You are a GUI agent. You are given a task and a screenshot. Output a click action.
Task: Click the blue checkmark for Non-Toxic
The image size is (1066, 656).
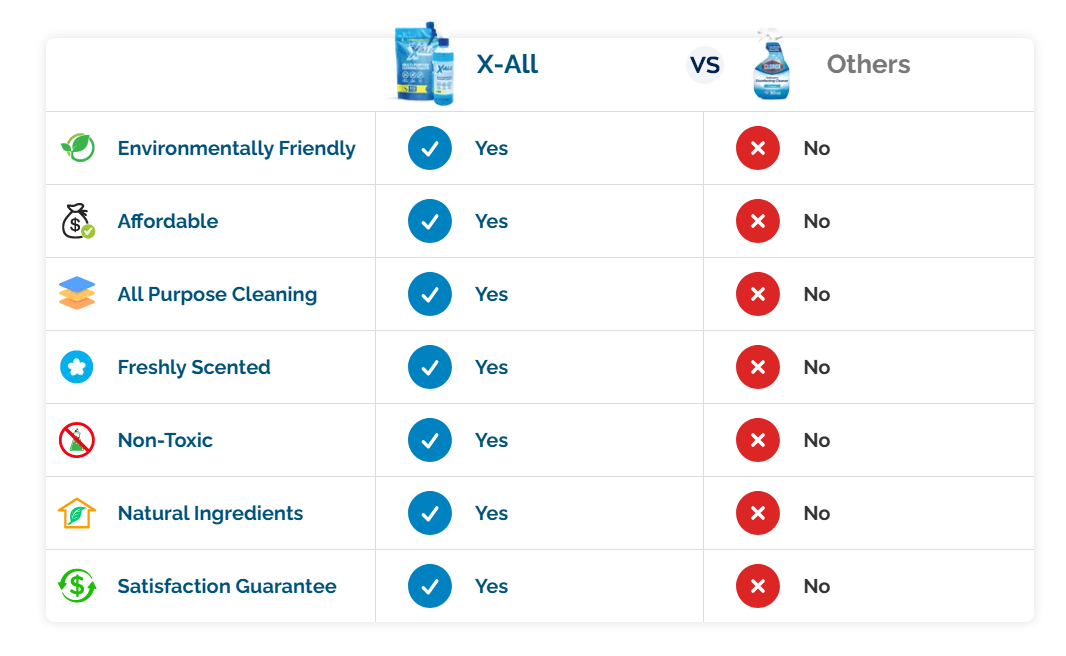[x=430, y=440]
